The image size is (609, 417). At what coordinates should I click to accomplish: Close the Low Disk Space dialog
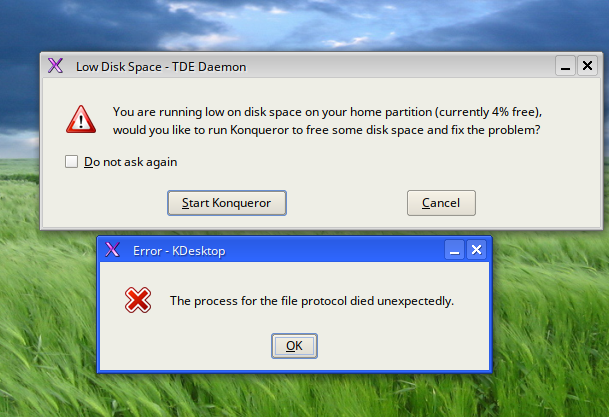coord(587,66)
